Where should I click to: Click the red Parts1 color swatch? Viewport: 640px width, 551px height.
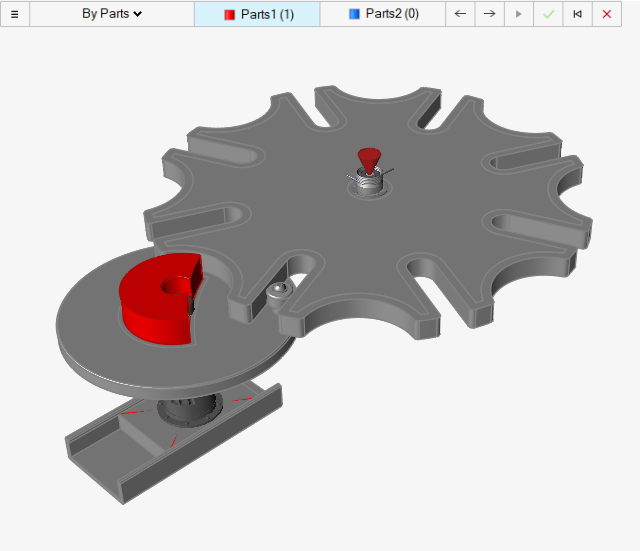(x=229, y=15)
